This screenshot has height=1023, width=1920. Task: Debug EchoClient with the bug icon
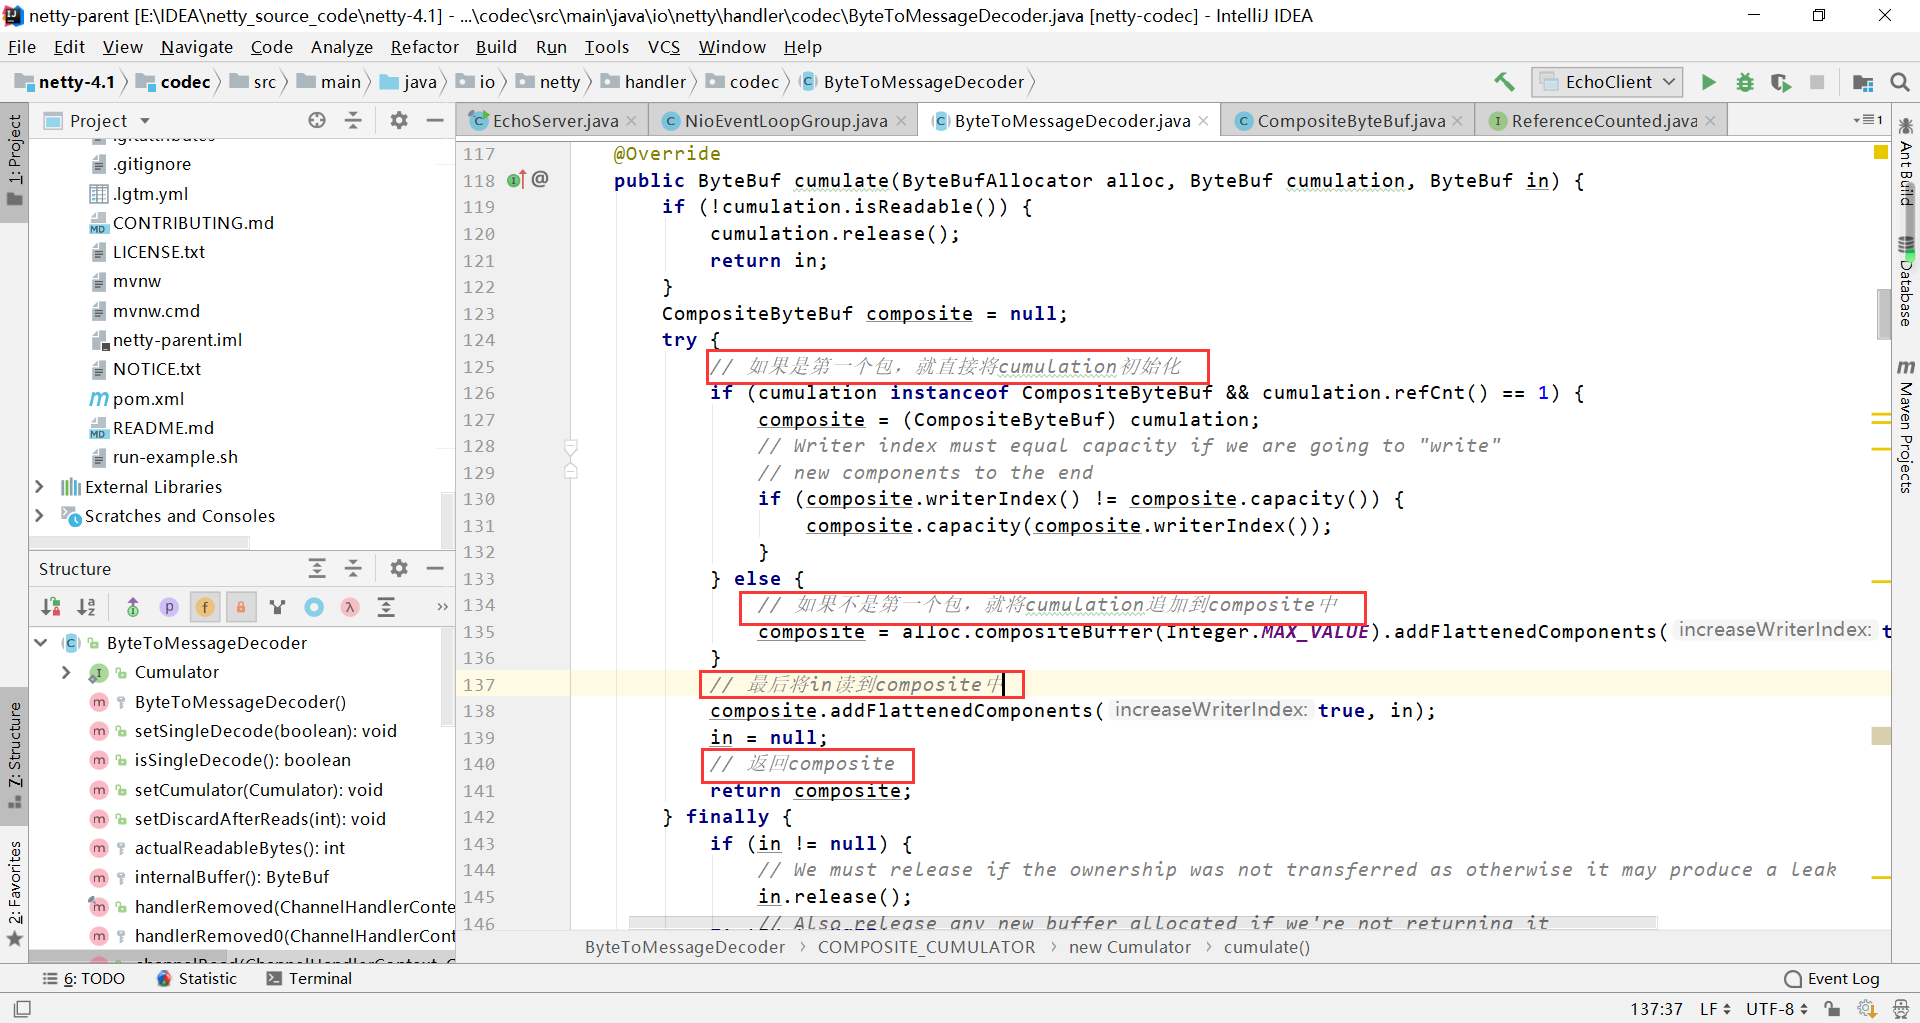click(1745, 82)
